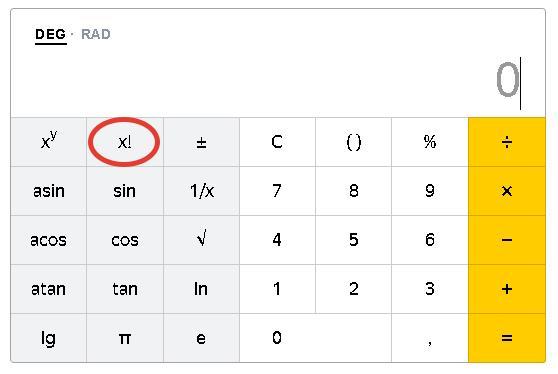Click the asin function key

49,191
